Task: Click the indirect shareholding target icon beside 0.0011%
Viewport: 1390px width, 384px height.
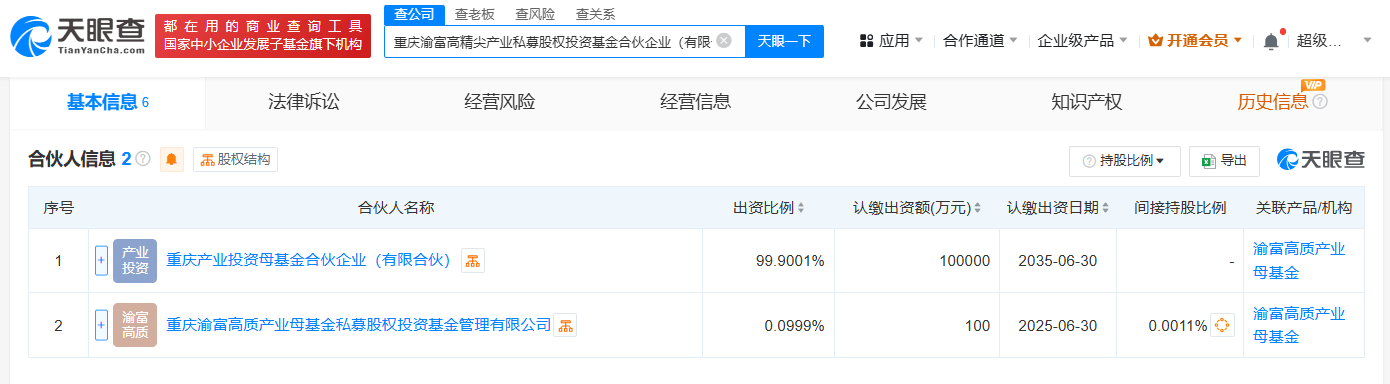Action: point(1222,325)
